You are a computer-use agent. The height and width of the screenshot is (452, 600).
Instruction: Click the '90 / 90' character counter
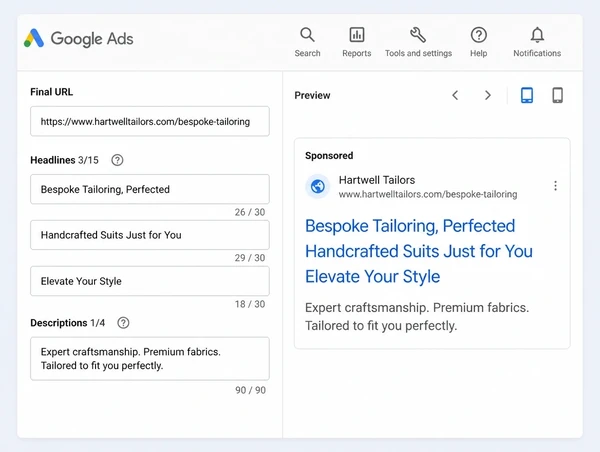250,390
